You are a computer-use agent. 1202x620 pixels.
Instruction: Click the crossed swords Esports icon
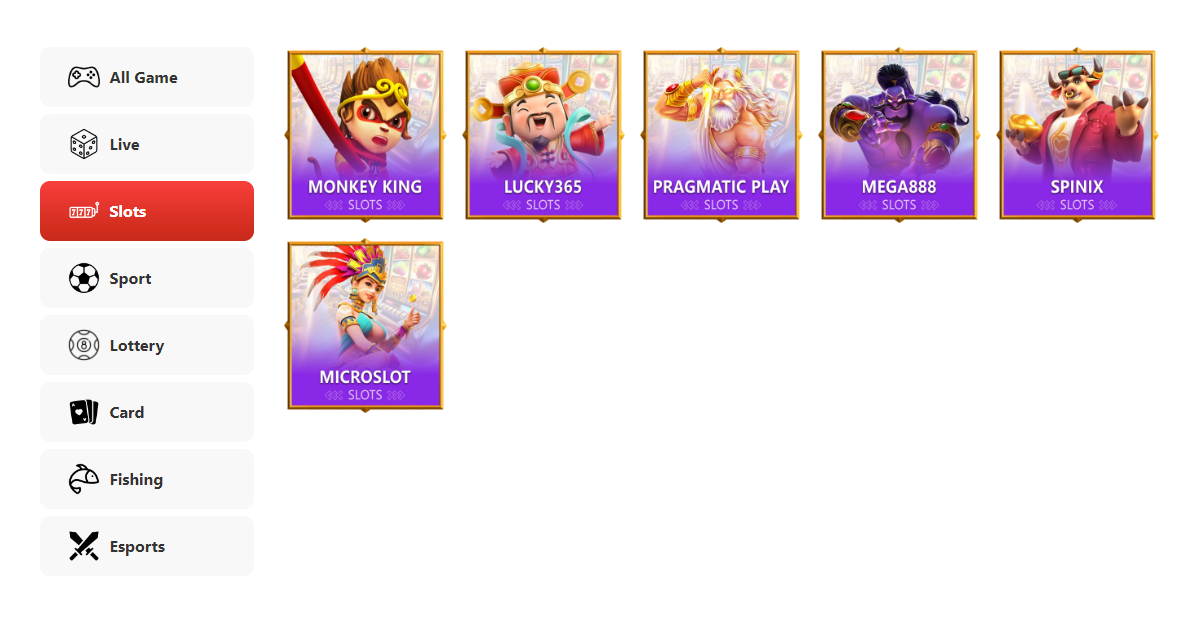tap(84, 546)
